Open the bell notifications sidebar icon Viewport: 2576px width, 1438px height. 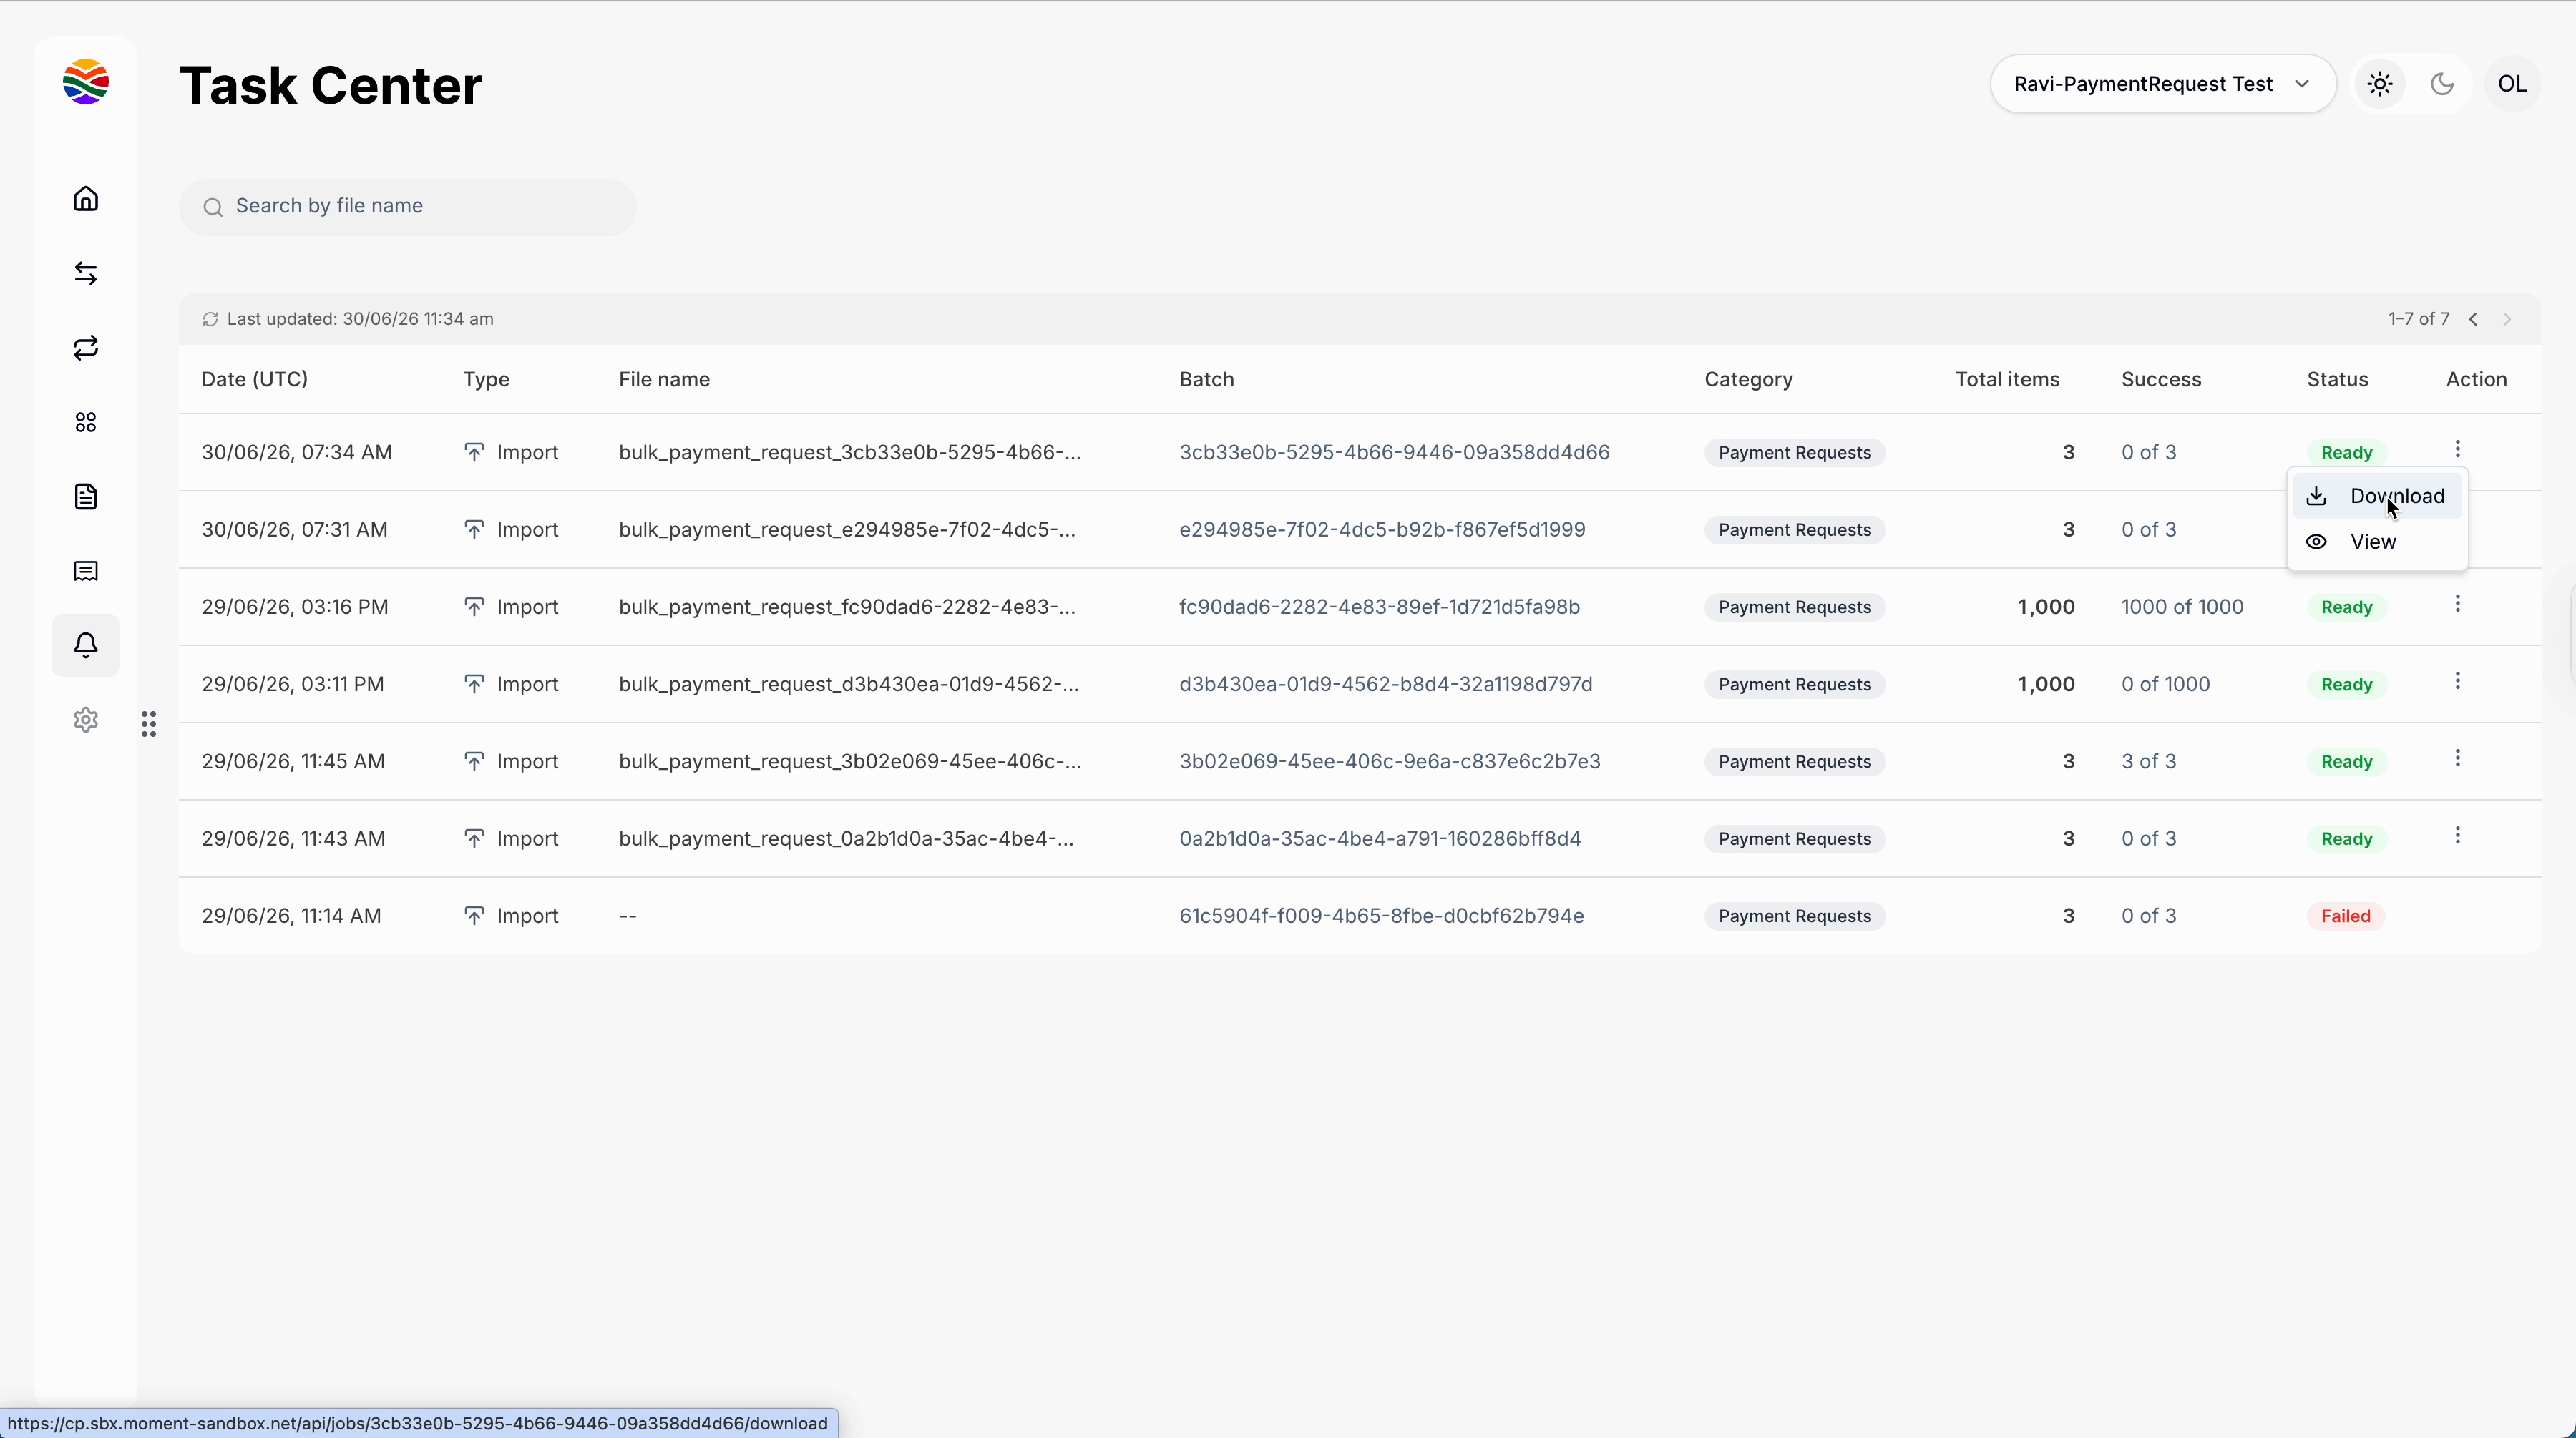pos(86,645)
